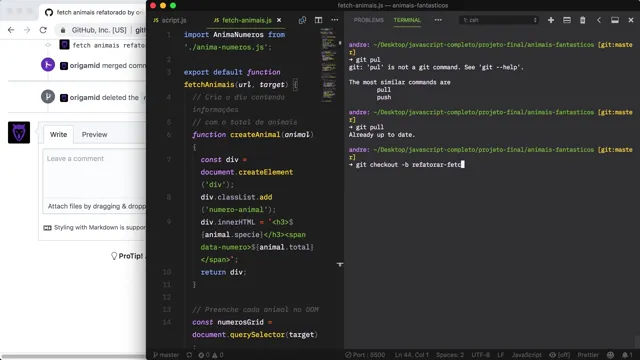Synchronize changes in the status bar
640x360 pixels.
pos(189,355)
